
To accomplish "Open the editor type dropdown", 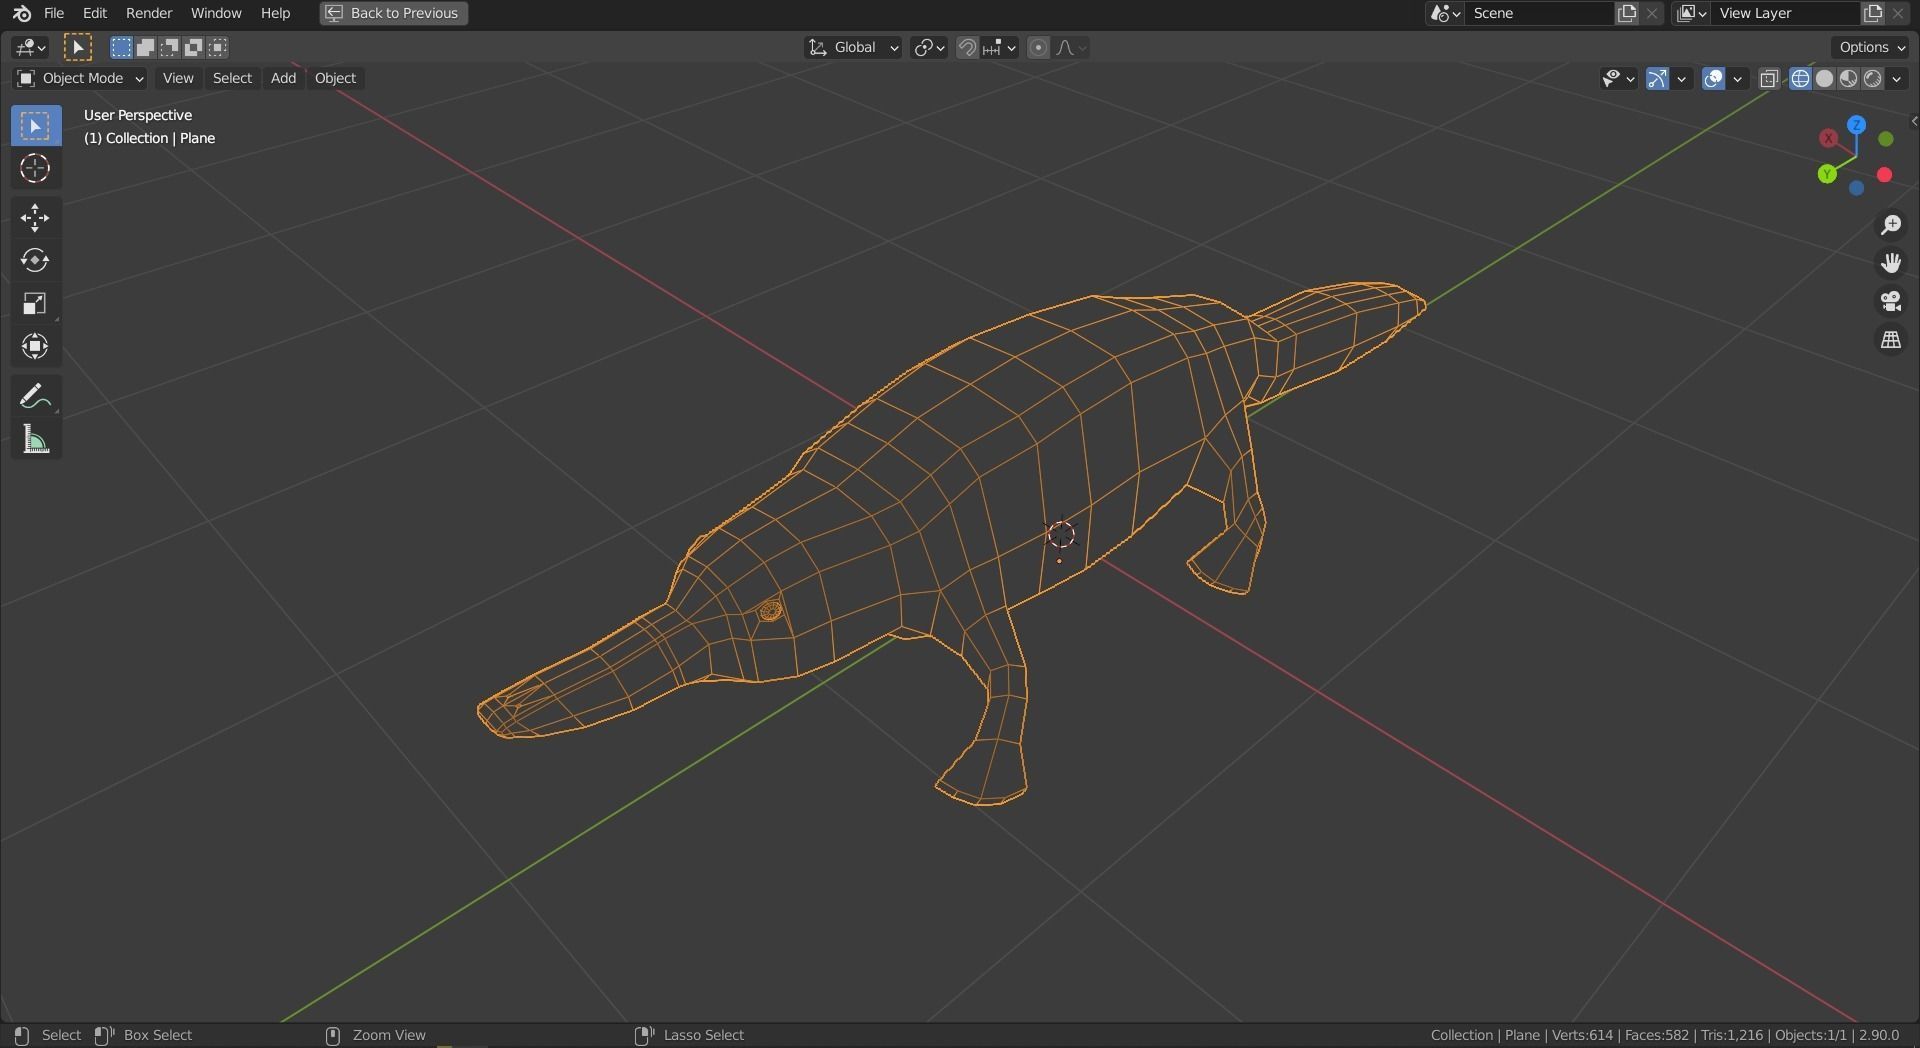I will tap(30, 47).
